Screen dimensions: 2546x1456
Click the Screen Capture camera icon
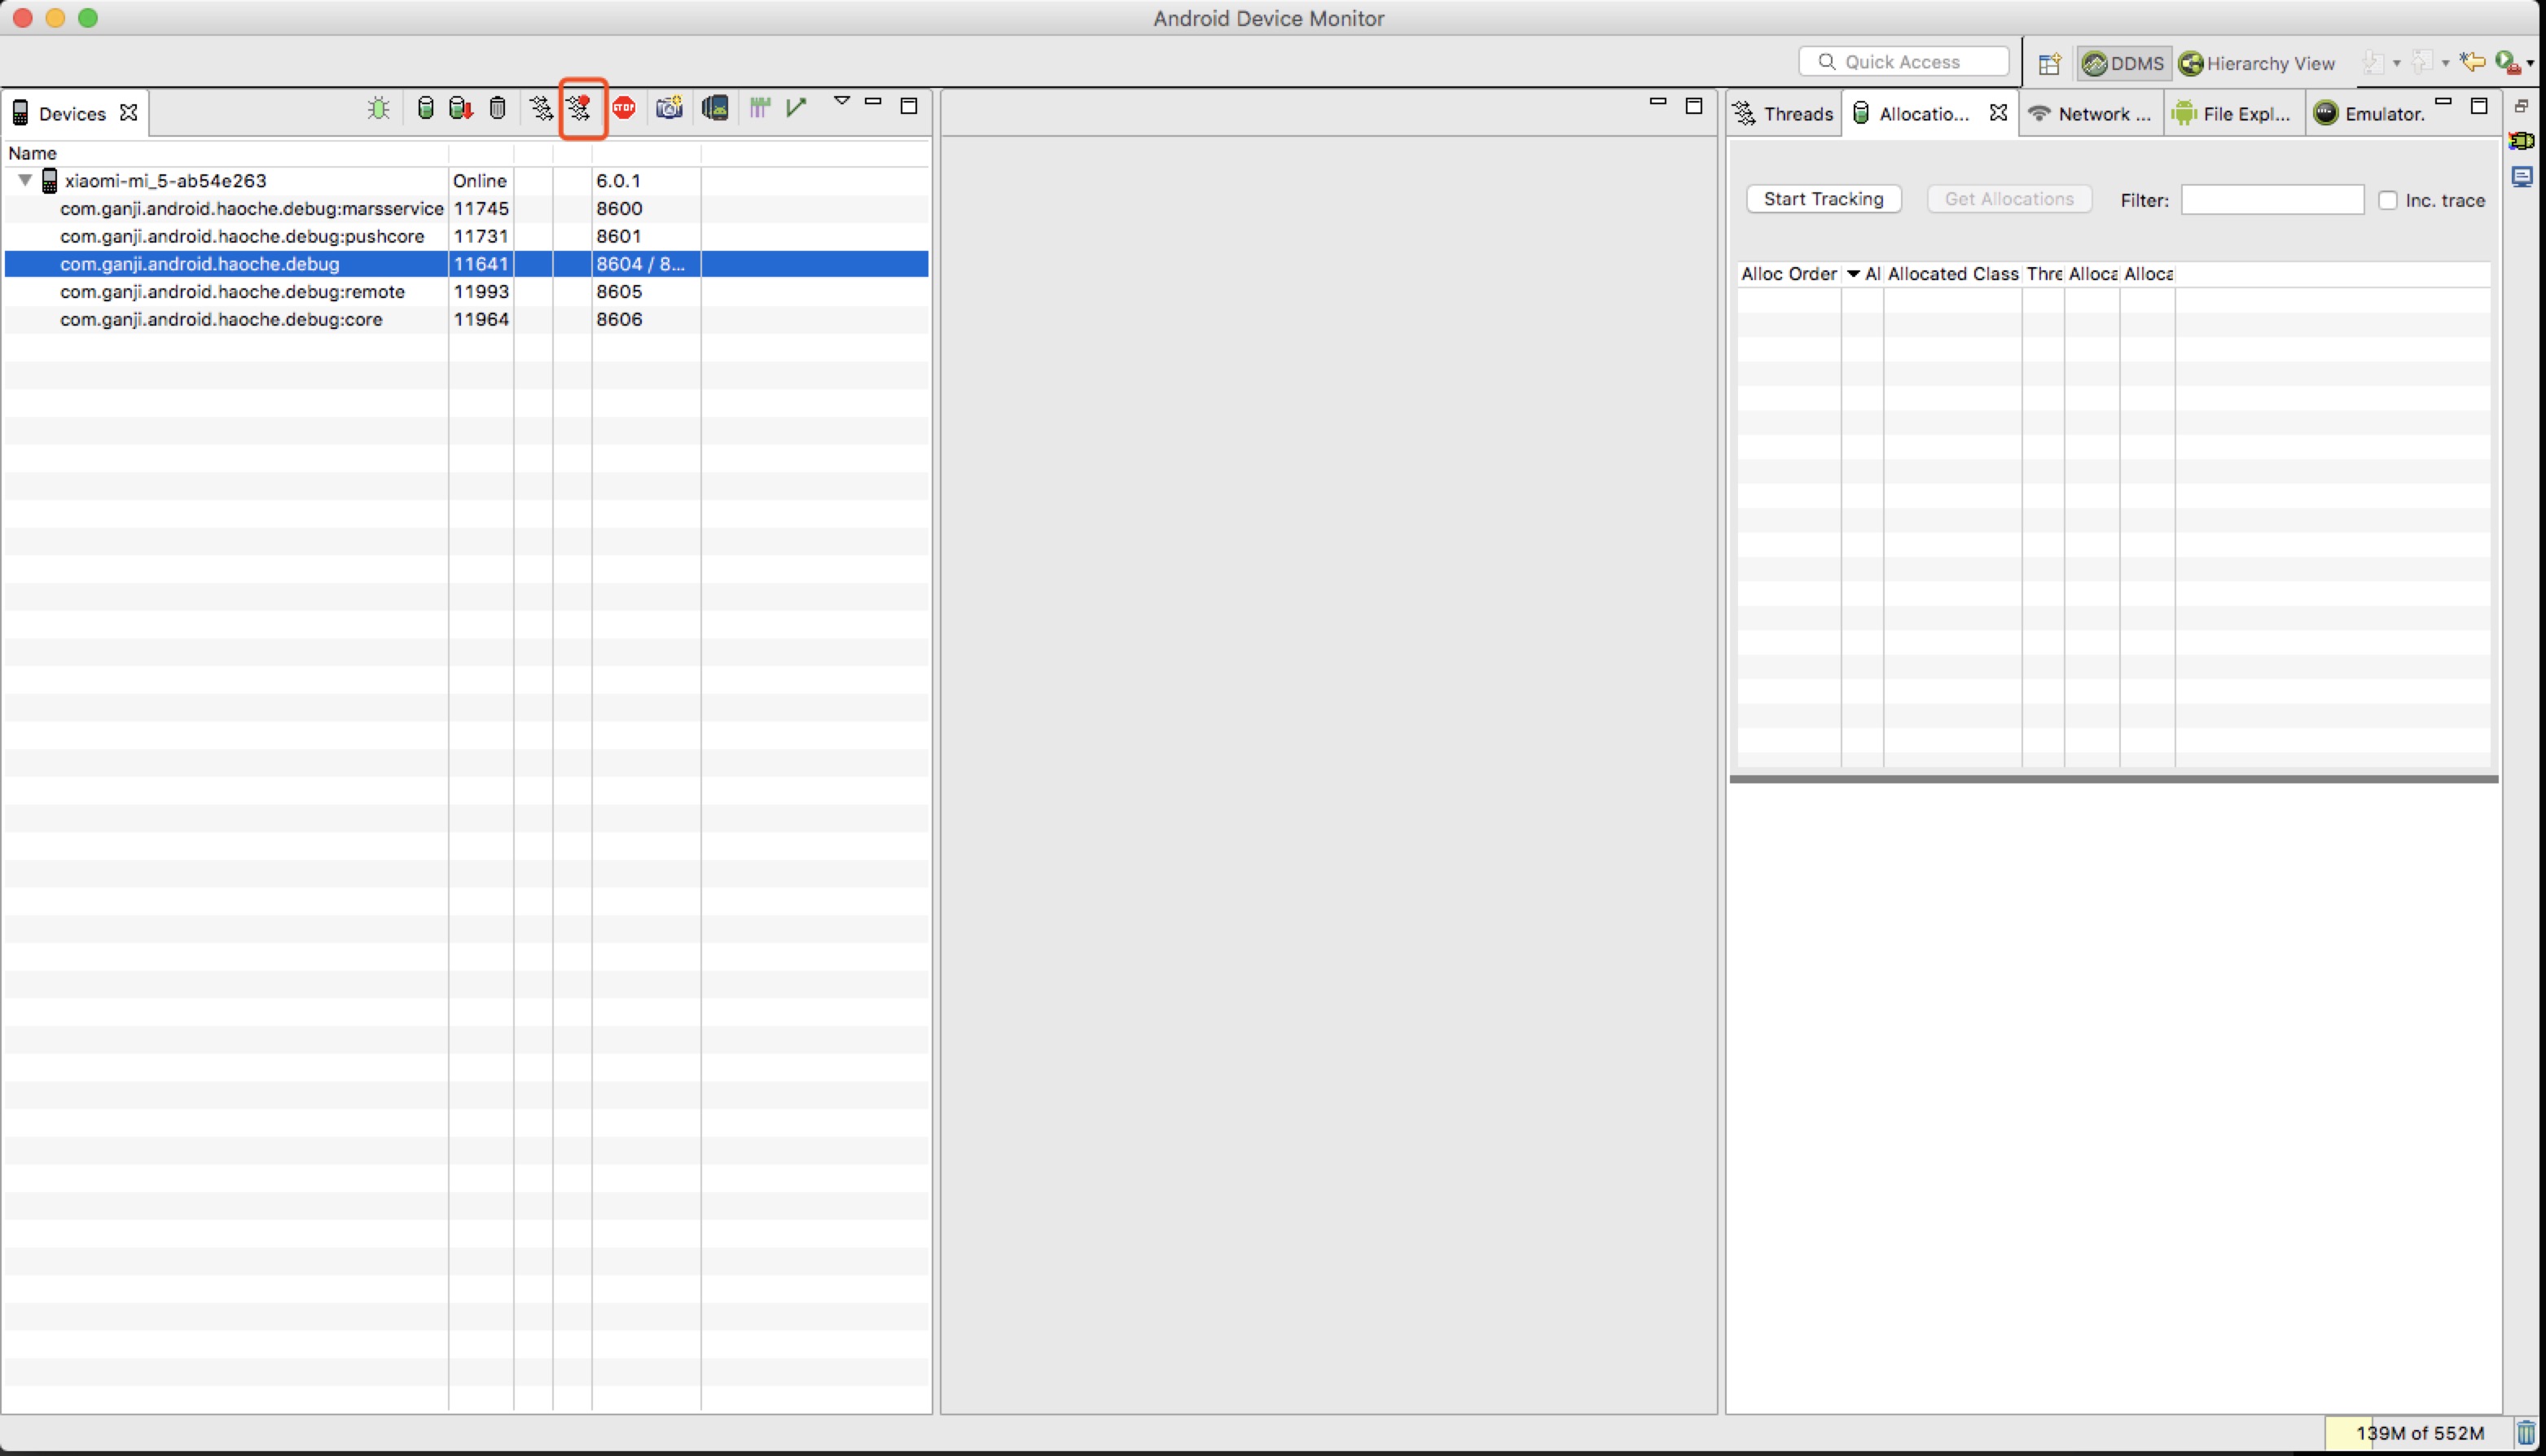coord(669,108)
